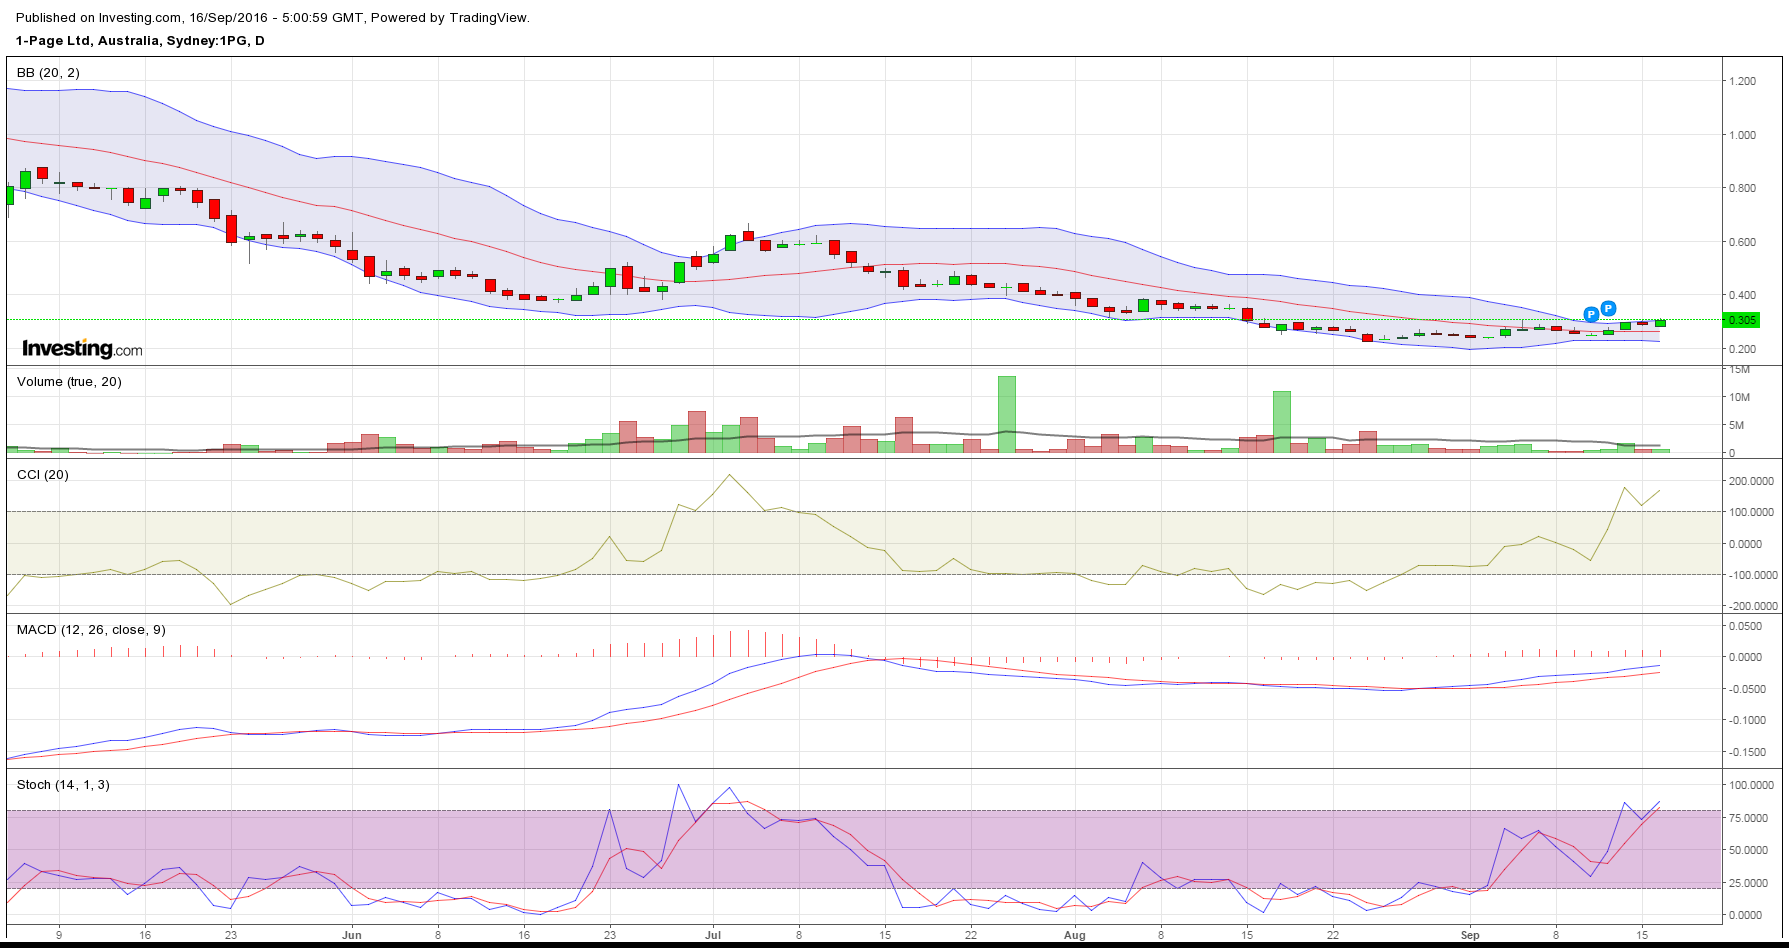The width and height of the screenshot is (1789, 948).
Task: Click the 15M volume axis value
Action: point(1739,370)
